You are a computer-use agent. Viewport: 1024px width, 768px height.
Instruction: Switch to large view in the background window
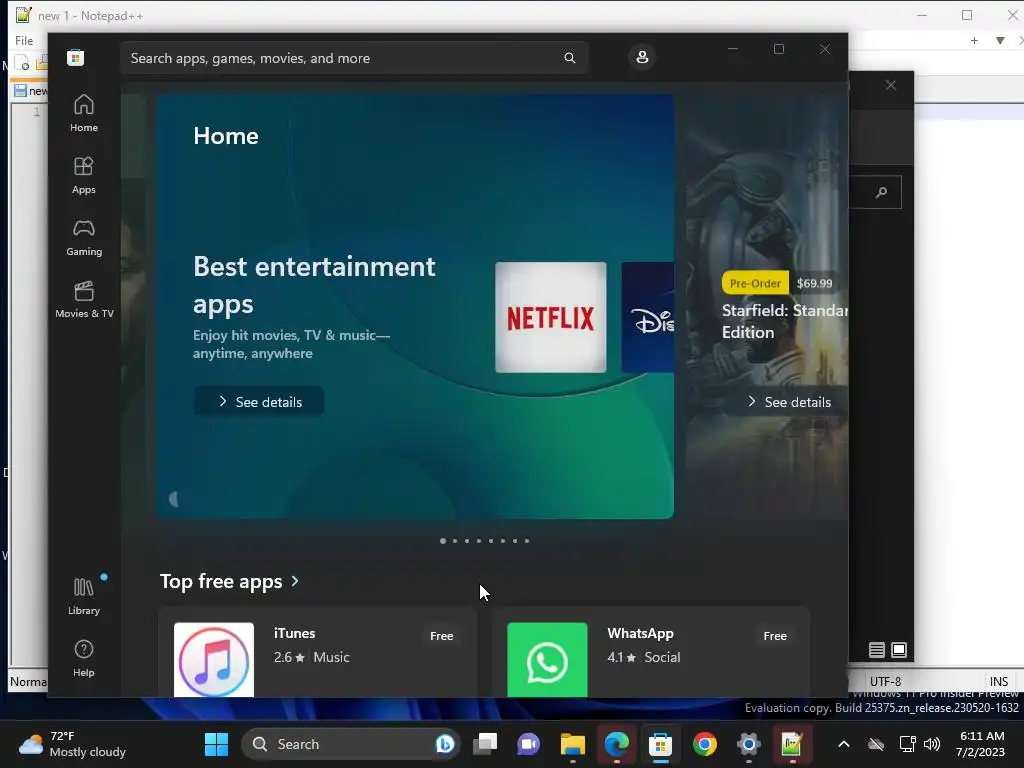(899, 650)
